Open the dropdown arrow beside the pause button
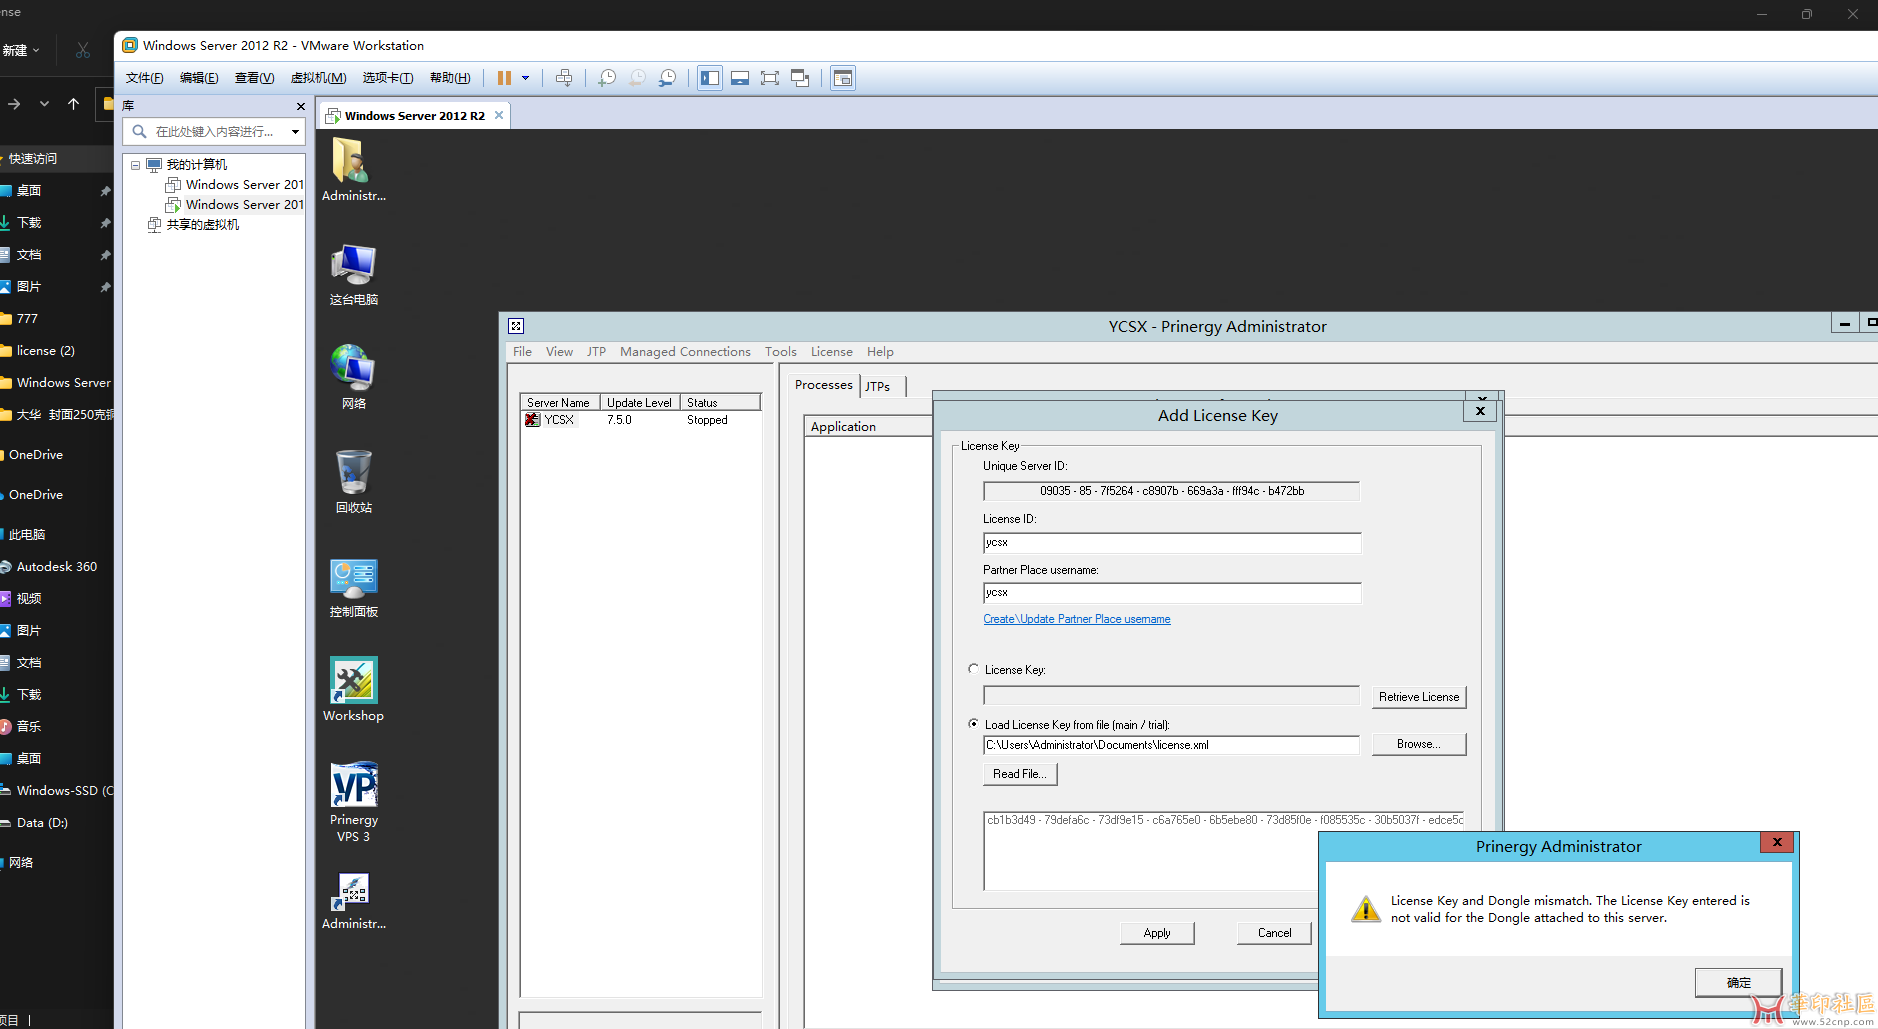The width and height of the screenshot is (1878, 1029). (525, 78)
